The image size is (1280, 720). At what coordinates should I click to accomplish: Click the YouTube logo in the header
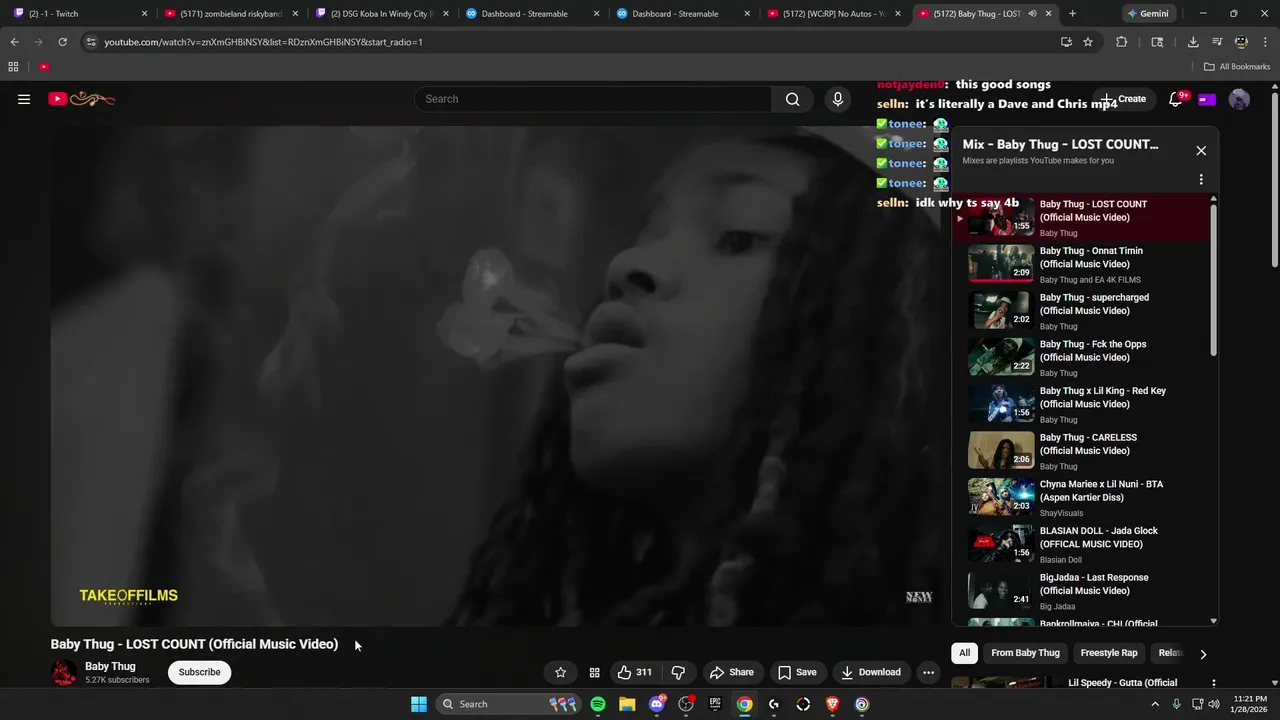82,99
